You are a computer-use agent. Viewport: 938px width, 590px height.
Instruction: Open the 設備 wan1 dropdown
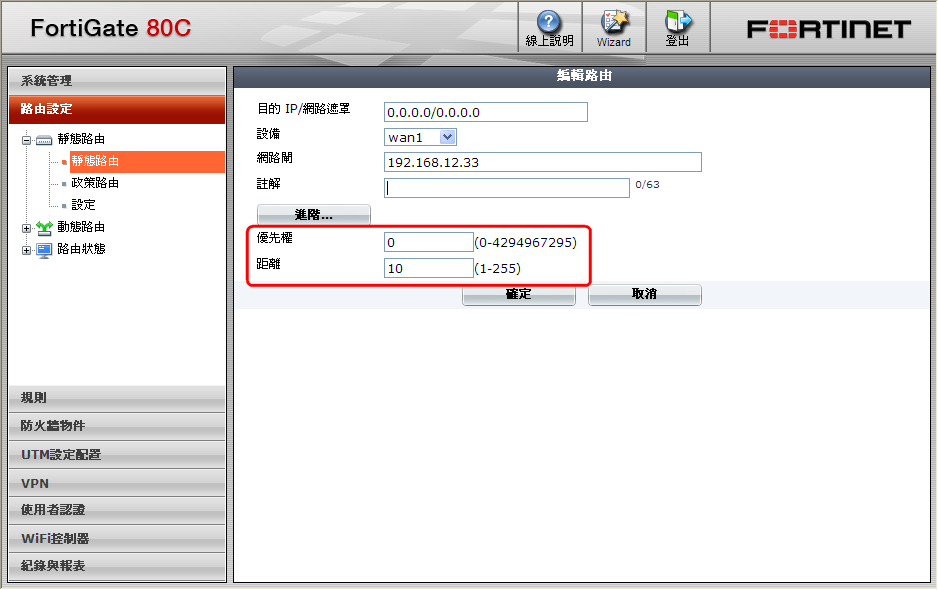pos(420,137)
